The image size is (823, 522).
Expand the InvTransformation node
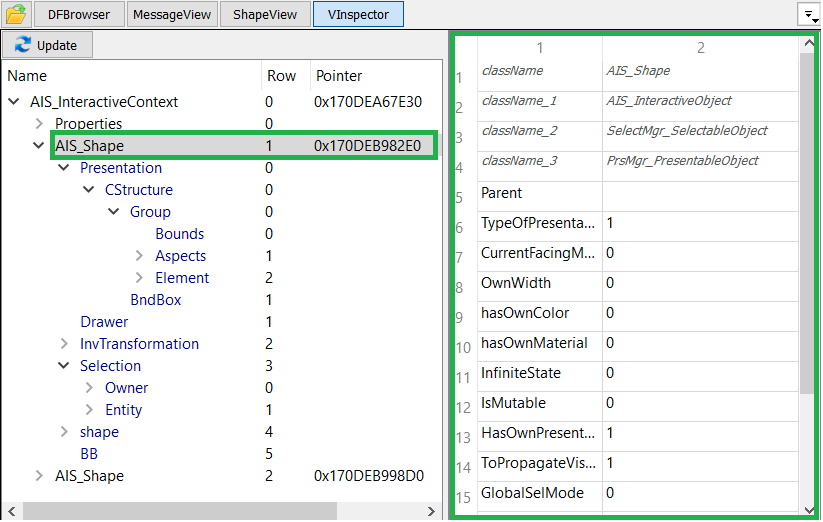tap(64, 344)
